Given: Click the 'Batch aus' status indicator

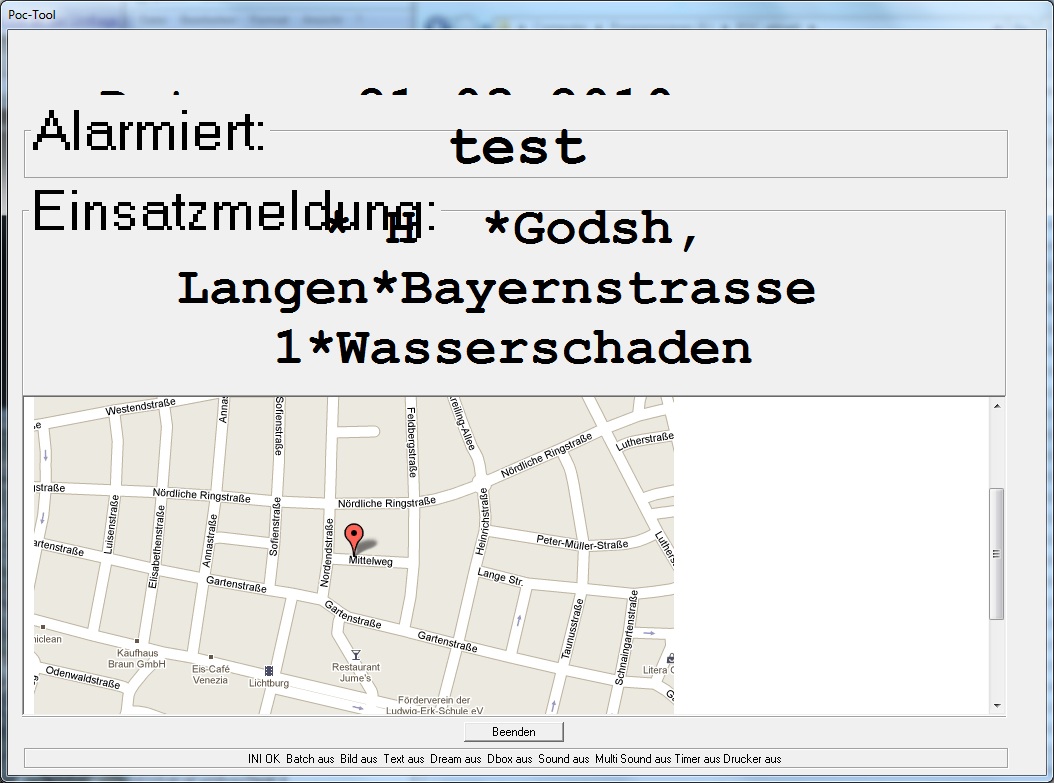Looking at the screenshot, I should [310, 759].
